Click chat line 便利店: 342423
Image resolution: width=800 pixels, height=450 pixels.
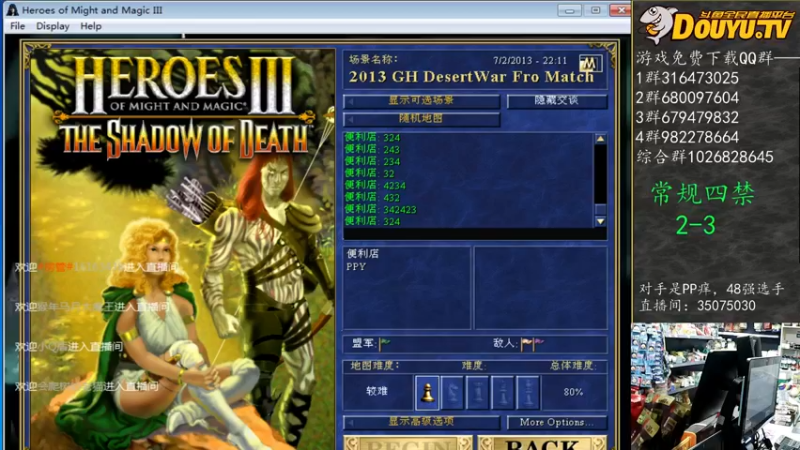pyautogui.click(x=381, y=209)
